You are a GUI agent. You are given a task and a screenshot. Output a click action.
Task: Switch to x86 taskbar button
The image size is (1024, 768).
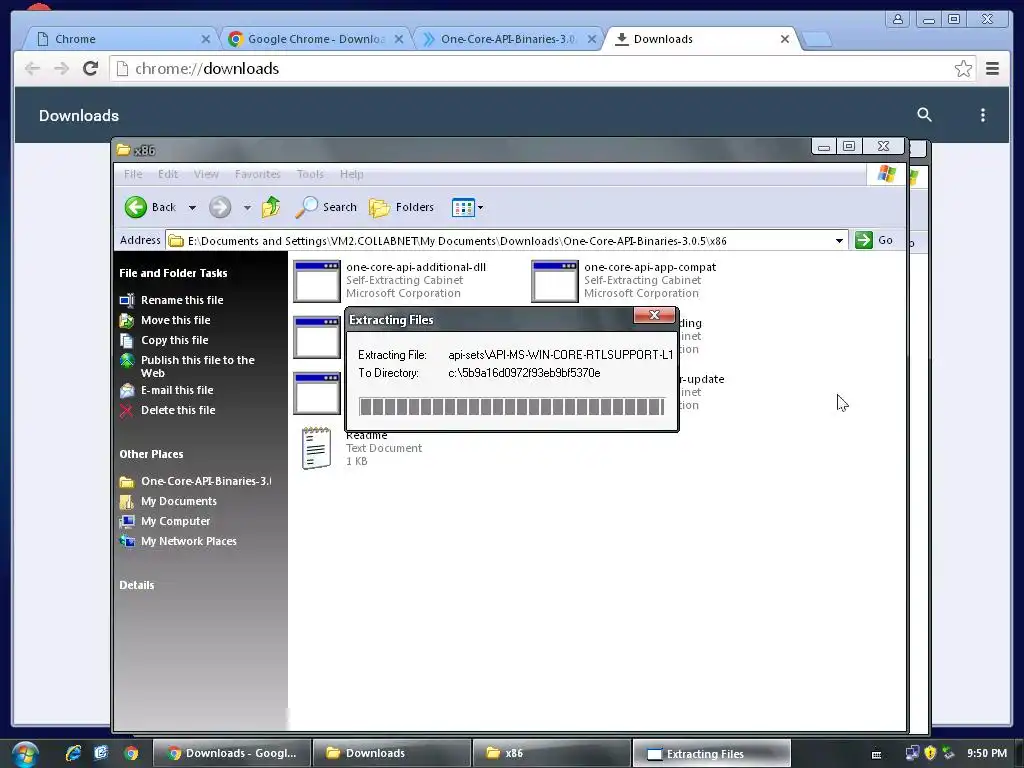pyautogui.click(x=551, y=753)
